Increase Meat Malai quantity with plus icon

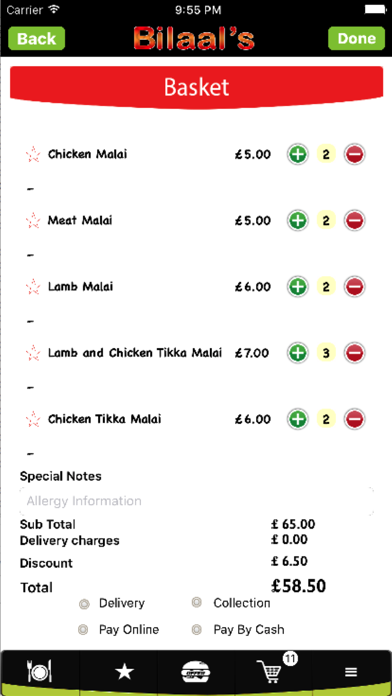click(x=297, y=221)
